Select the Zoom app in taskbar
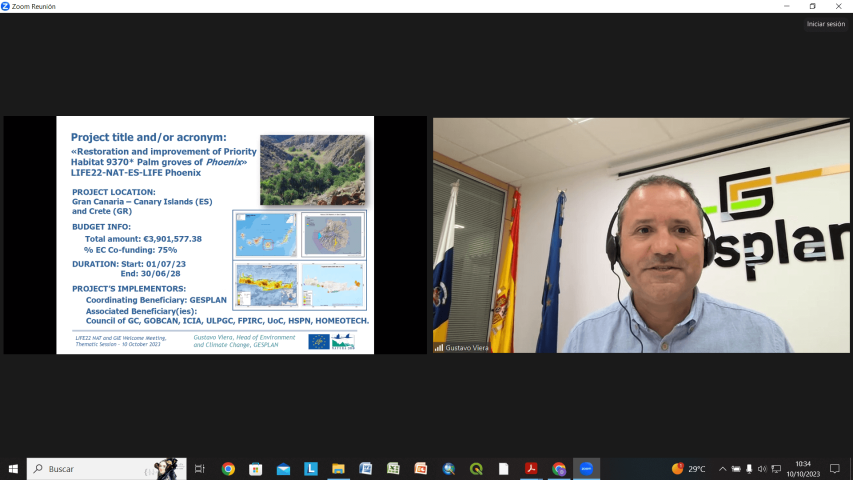The width and height of the screenshot is (853, 480). (586, 469)
